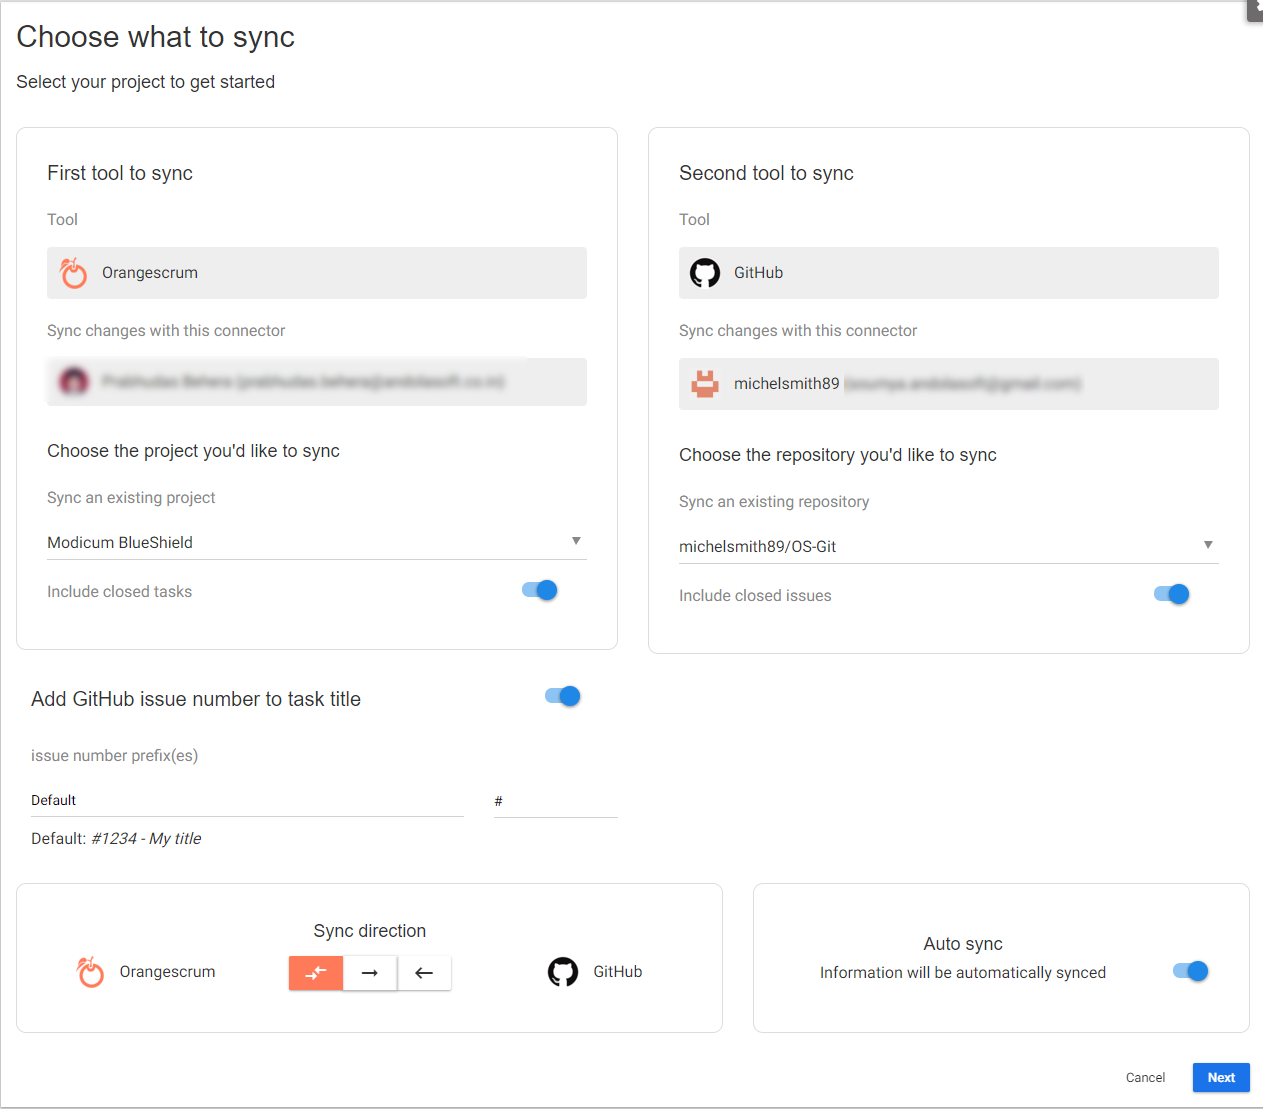The image size is (1263, 1109).
Task: Disable Add GitHub issue number to task title
Action: click(563, 696)
